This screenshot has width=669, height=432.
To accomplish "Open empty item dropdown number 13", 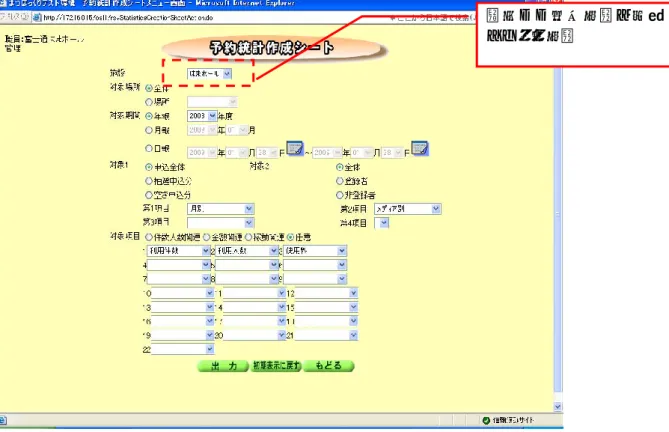I will pos(183,307).
